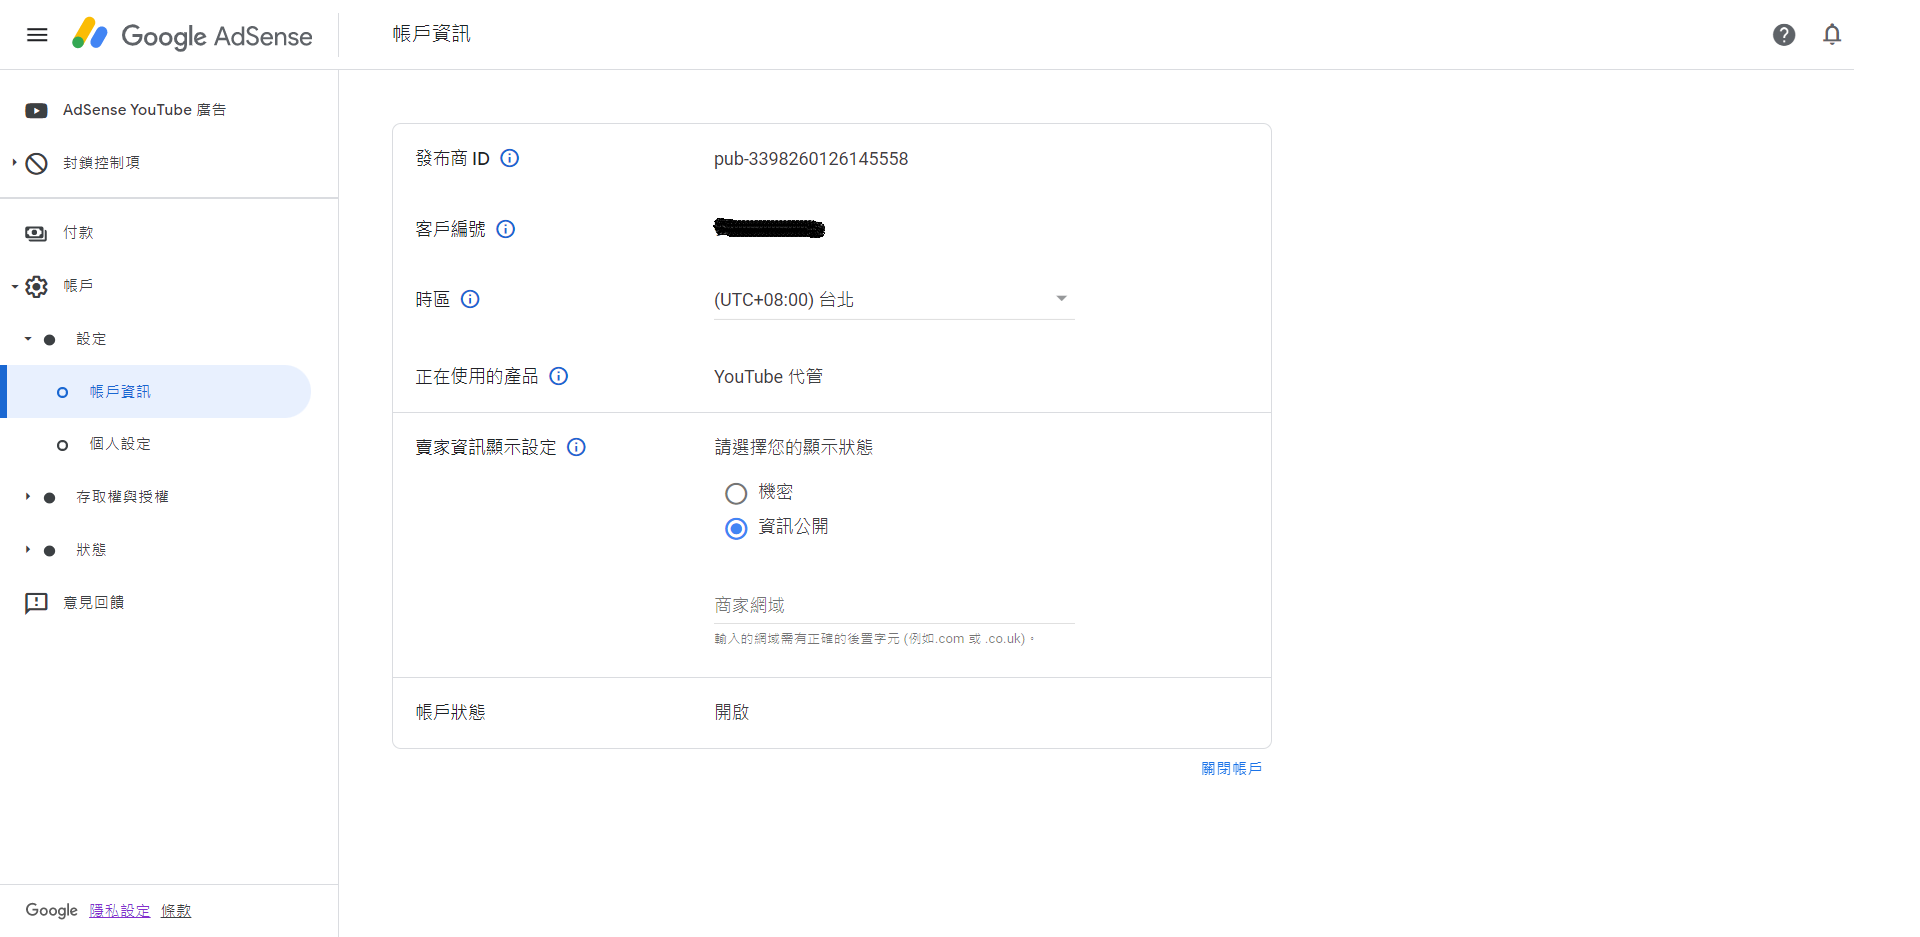Expand the 存取權與授權 arrow
The width and height of the screenshot is (1920, 937).
[x=28, y=497]
